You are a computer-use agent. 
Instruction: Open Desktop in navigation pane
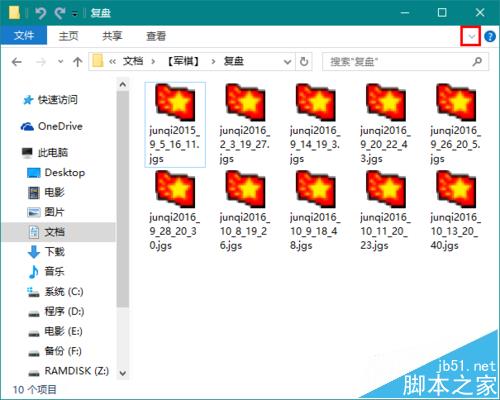[65, 173]
